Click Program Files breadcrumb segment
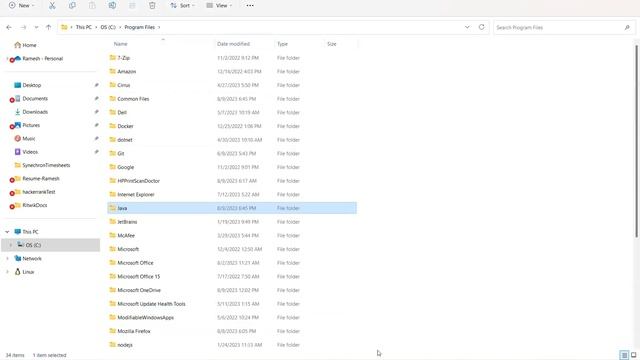The image size is (640, 360). [140, 27]
